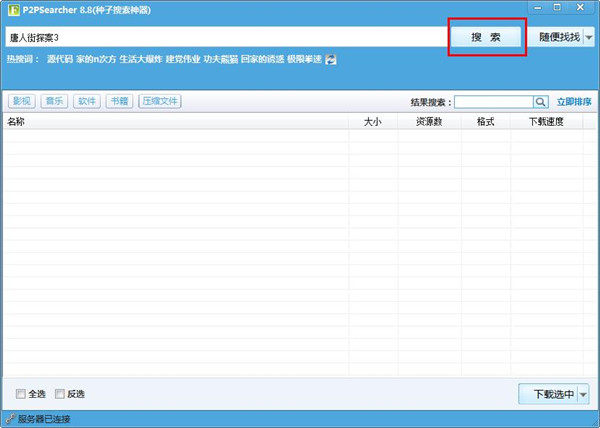Select the 软件 software filter tab
Viewport: 600px width, 428px height.
(87, 102)
